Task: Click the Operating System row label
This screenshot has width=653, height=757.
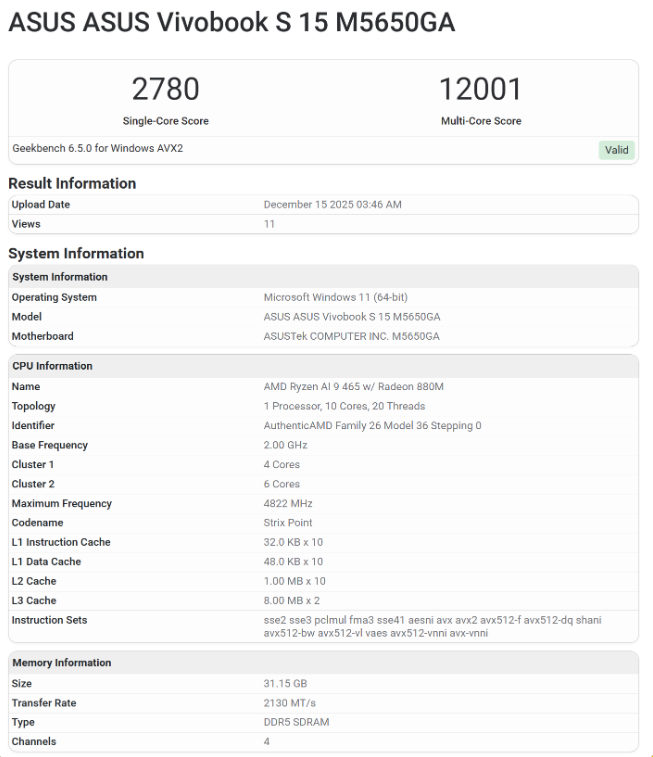Action: tap(54, 297)
